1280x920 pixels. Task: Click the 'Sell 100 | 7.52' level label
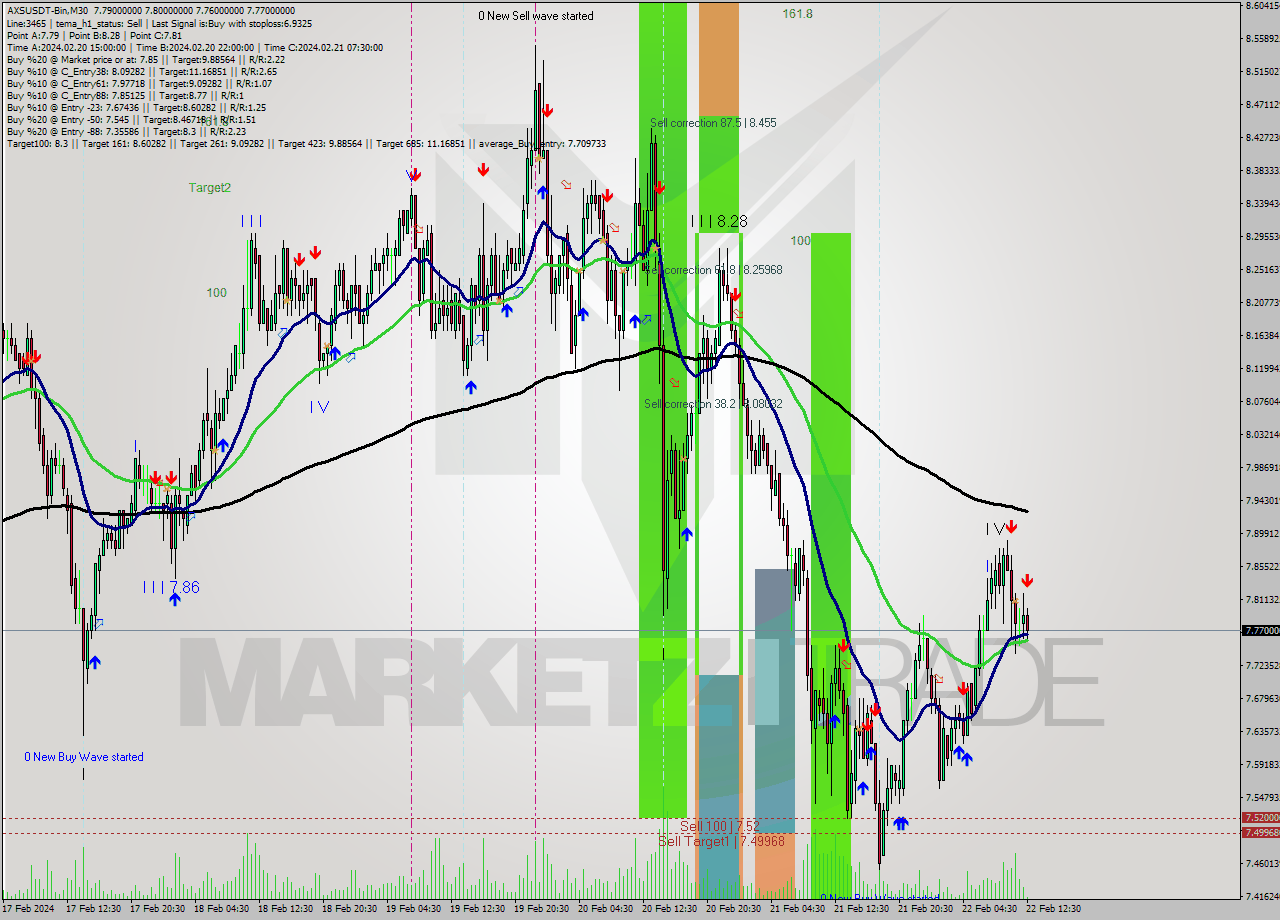pos(720,826)
